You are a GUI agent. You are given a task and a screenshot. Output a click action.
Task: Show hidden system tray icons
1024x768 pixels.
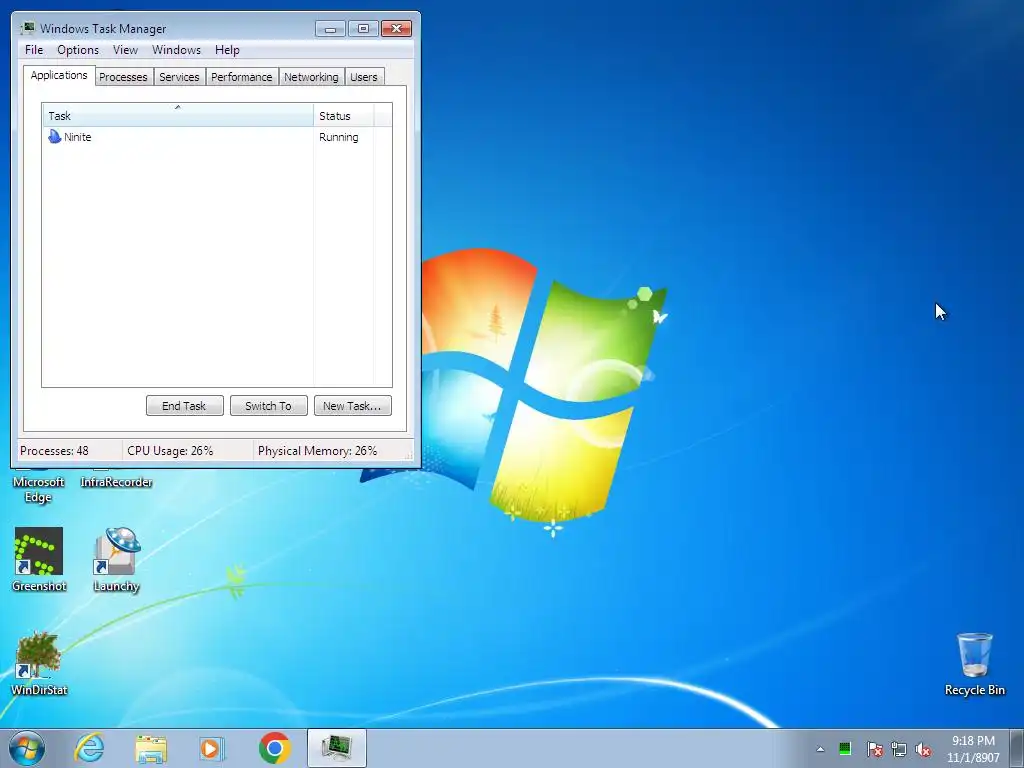[x=820, y=749]
